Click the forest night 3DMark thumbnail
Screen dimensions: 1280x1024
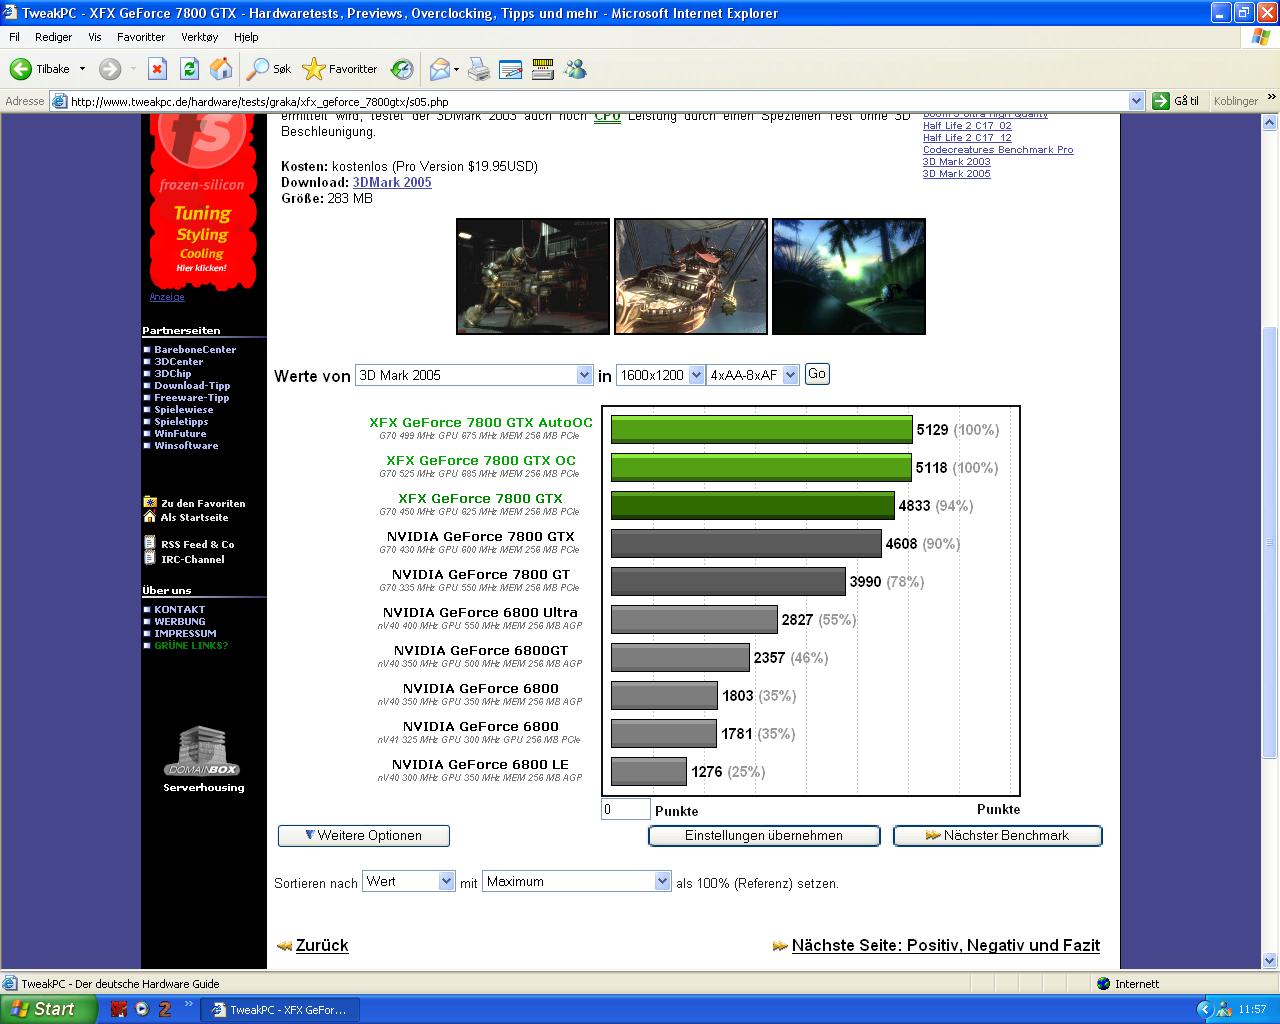tap(849, 276)
